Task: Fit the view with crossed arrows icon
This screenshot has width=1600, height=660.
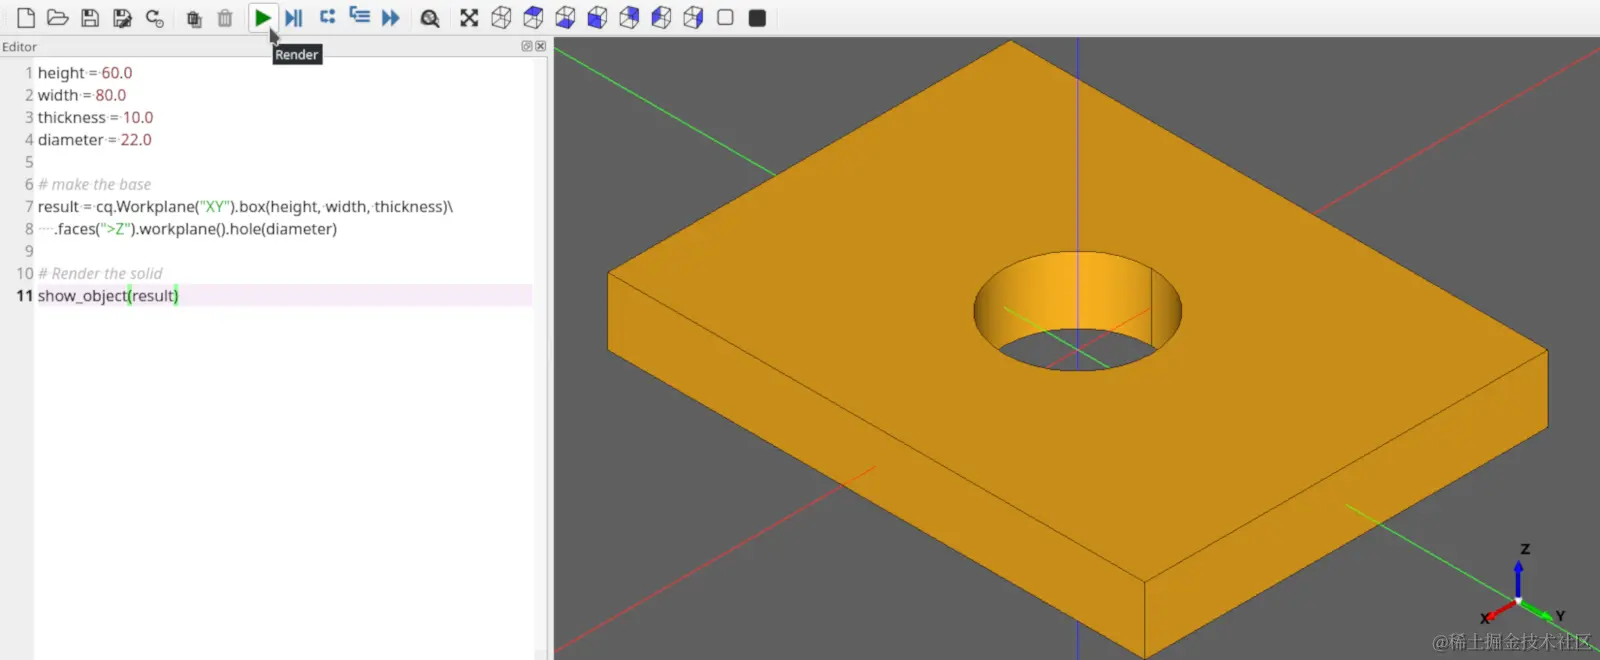Action: point(469,18)
